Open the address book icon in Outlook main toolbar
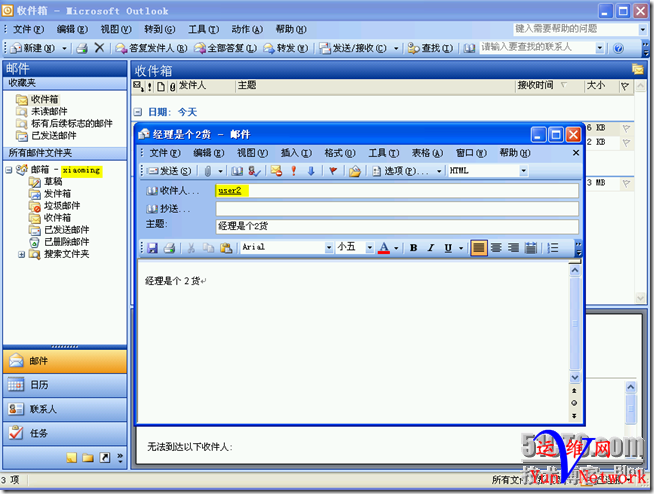 (x=469, y=48)
